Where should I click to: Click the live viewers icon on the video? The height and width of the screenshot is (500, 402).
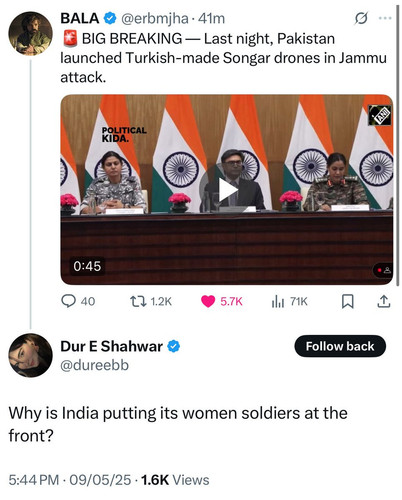point(383,270)
